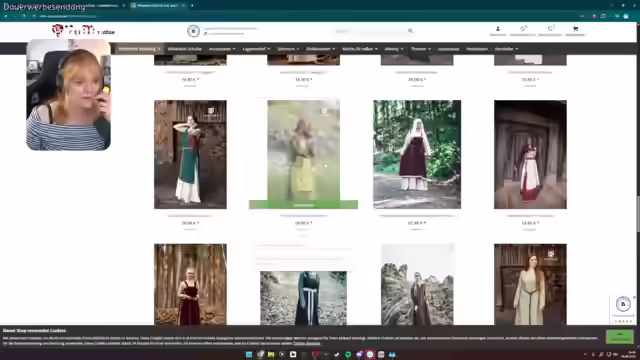Open the underlined cookie policy link
Image resolution: width=640 pixels, height=360 pixels.
point(307,344)
